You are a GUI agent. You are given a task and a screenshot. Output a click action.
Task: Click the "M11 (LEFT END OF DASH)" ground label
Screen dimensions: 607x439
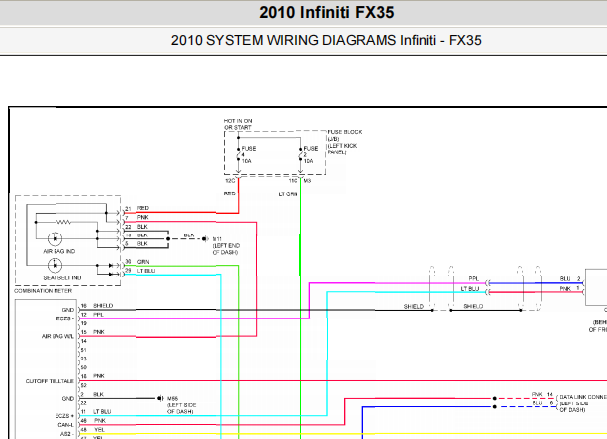[226, 246]
